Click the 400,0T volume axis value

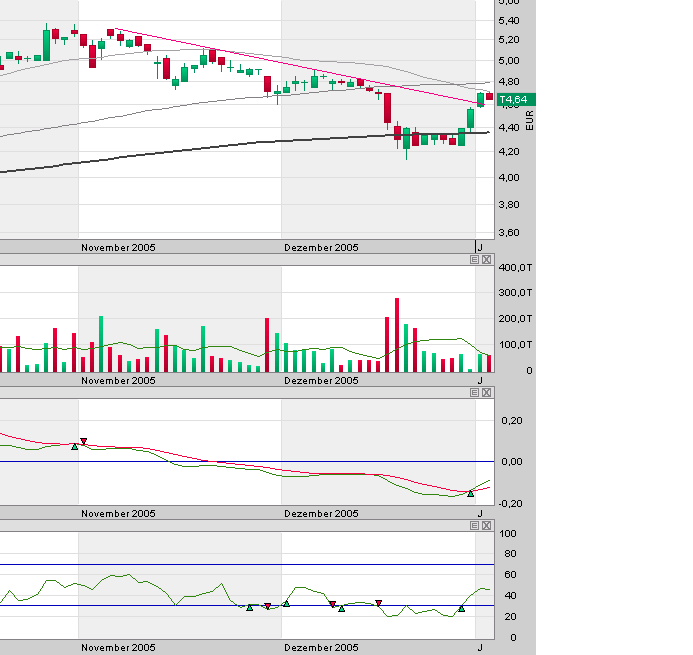pyautogui.click(x=515, y=267)
